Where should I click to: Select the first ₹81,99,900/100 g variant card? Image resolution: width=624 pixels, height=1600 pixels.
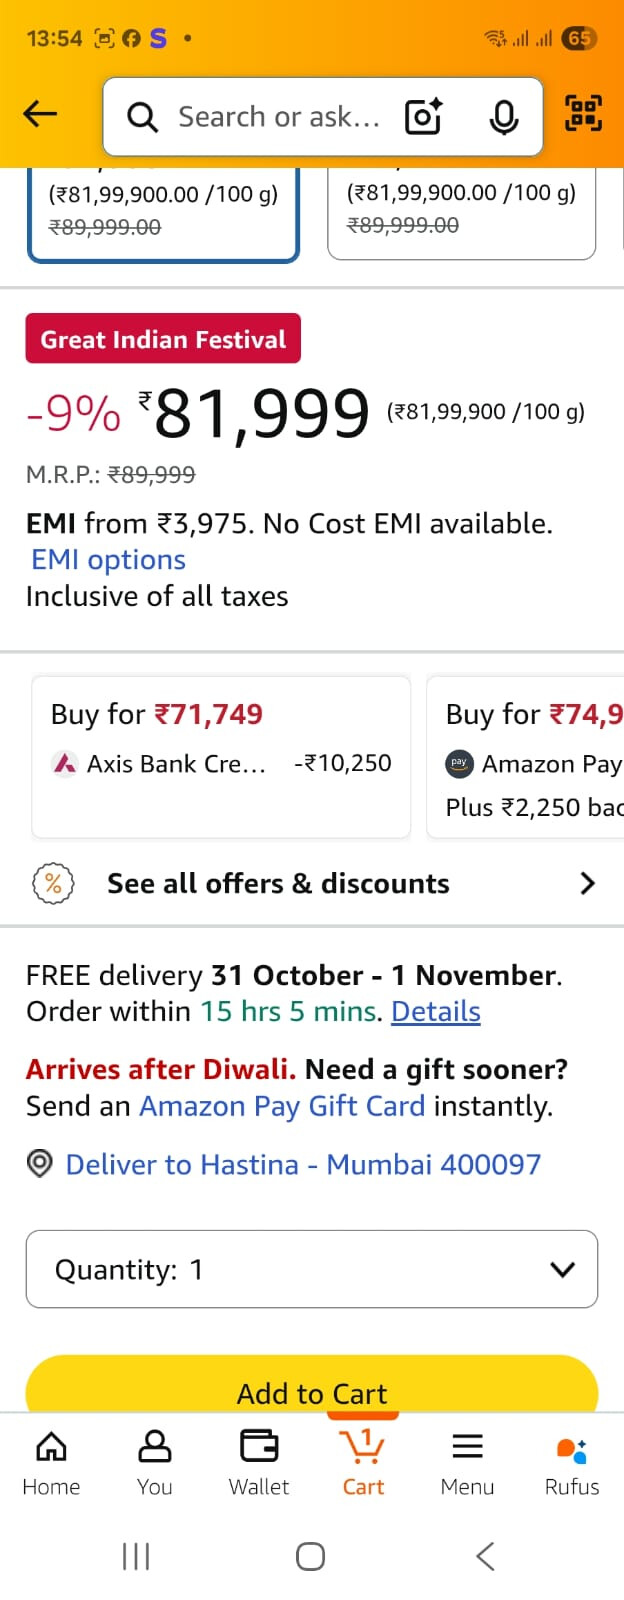[x=164, y=212]
